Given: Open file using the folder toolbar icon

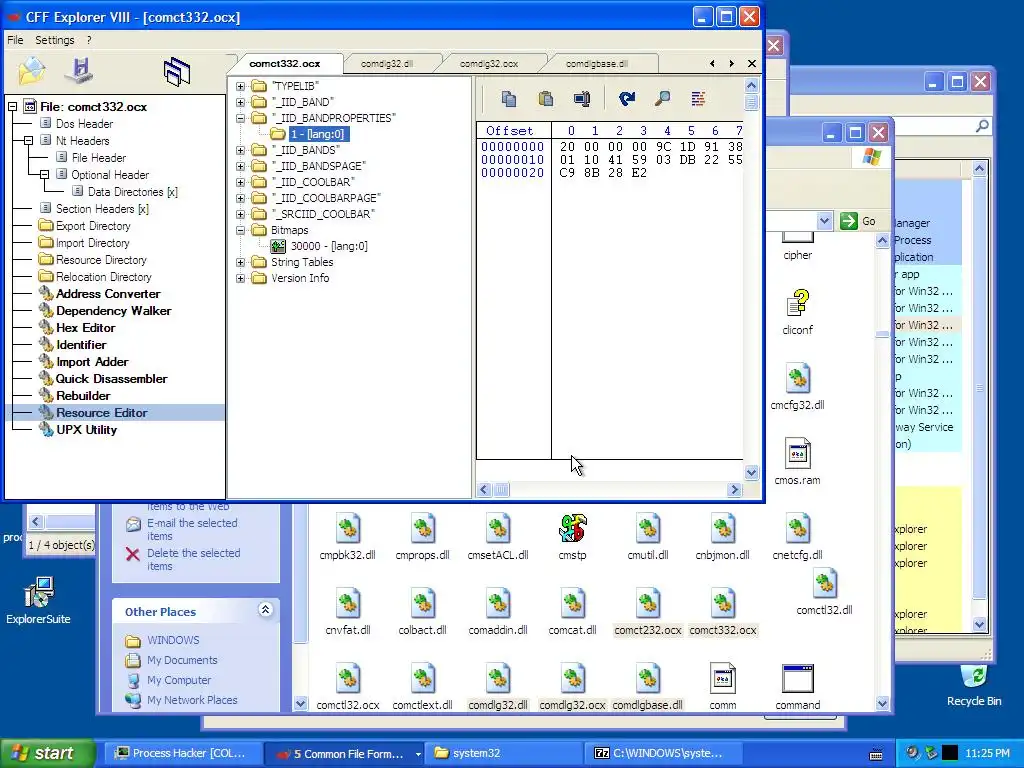Looking at the screenshot, I should (31, 71).
